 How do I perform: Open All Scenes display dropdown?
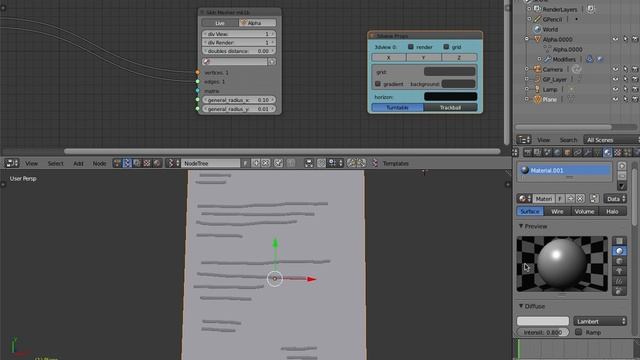click(x=611, y=140)
